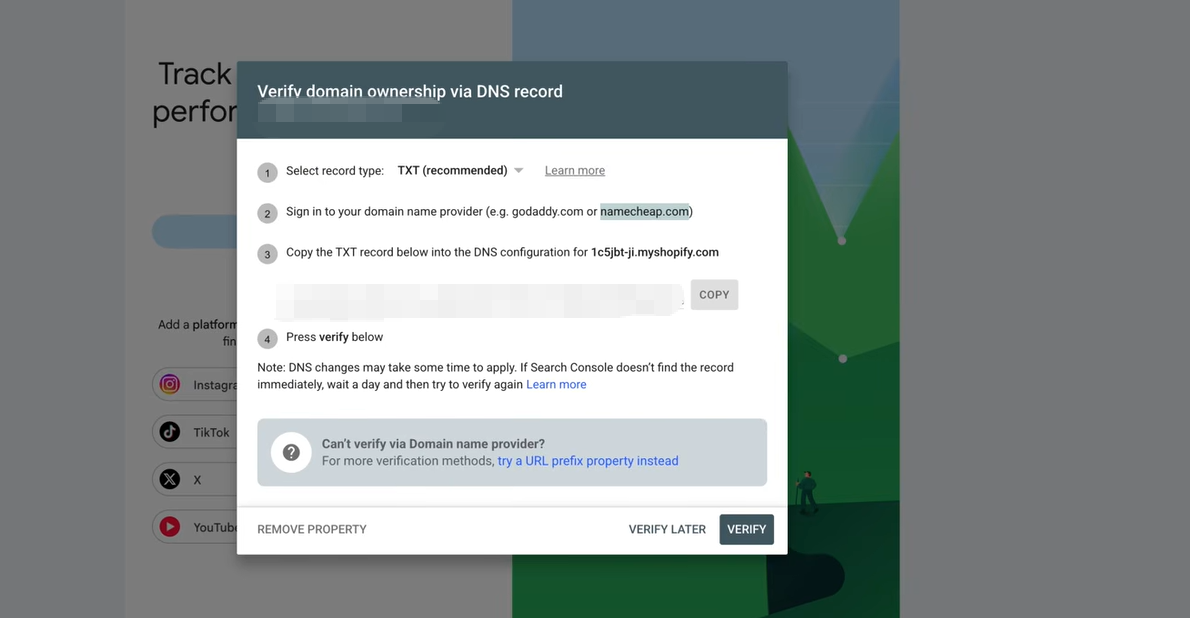Open Learn more link beside record type
This screenshot has width=1190, height=618.
(575, 171)
